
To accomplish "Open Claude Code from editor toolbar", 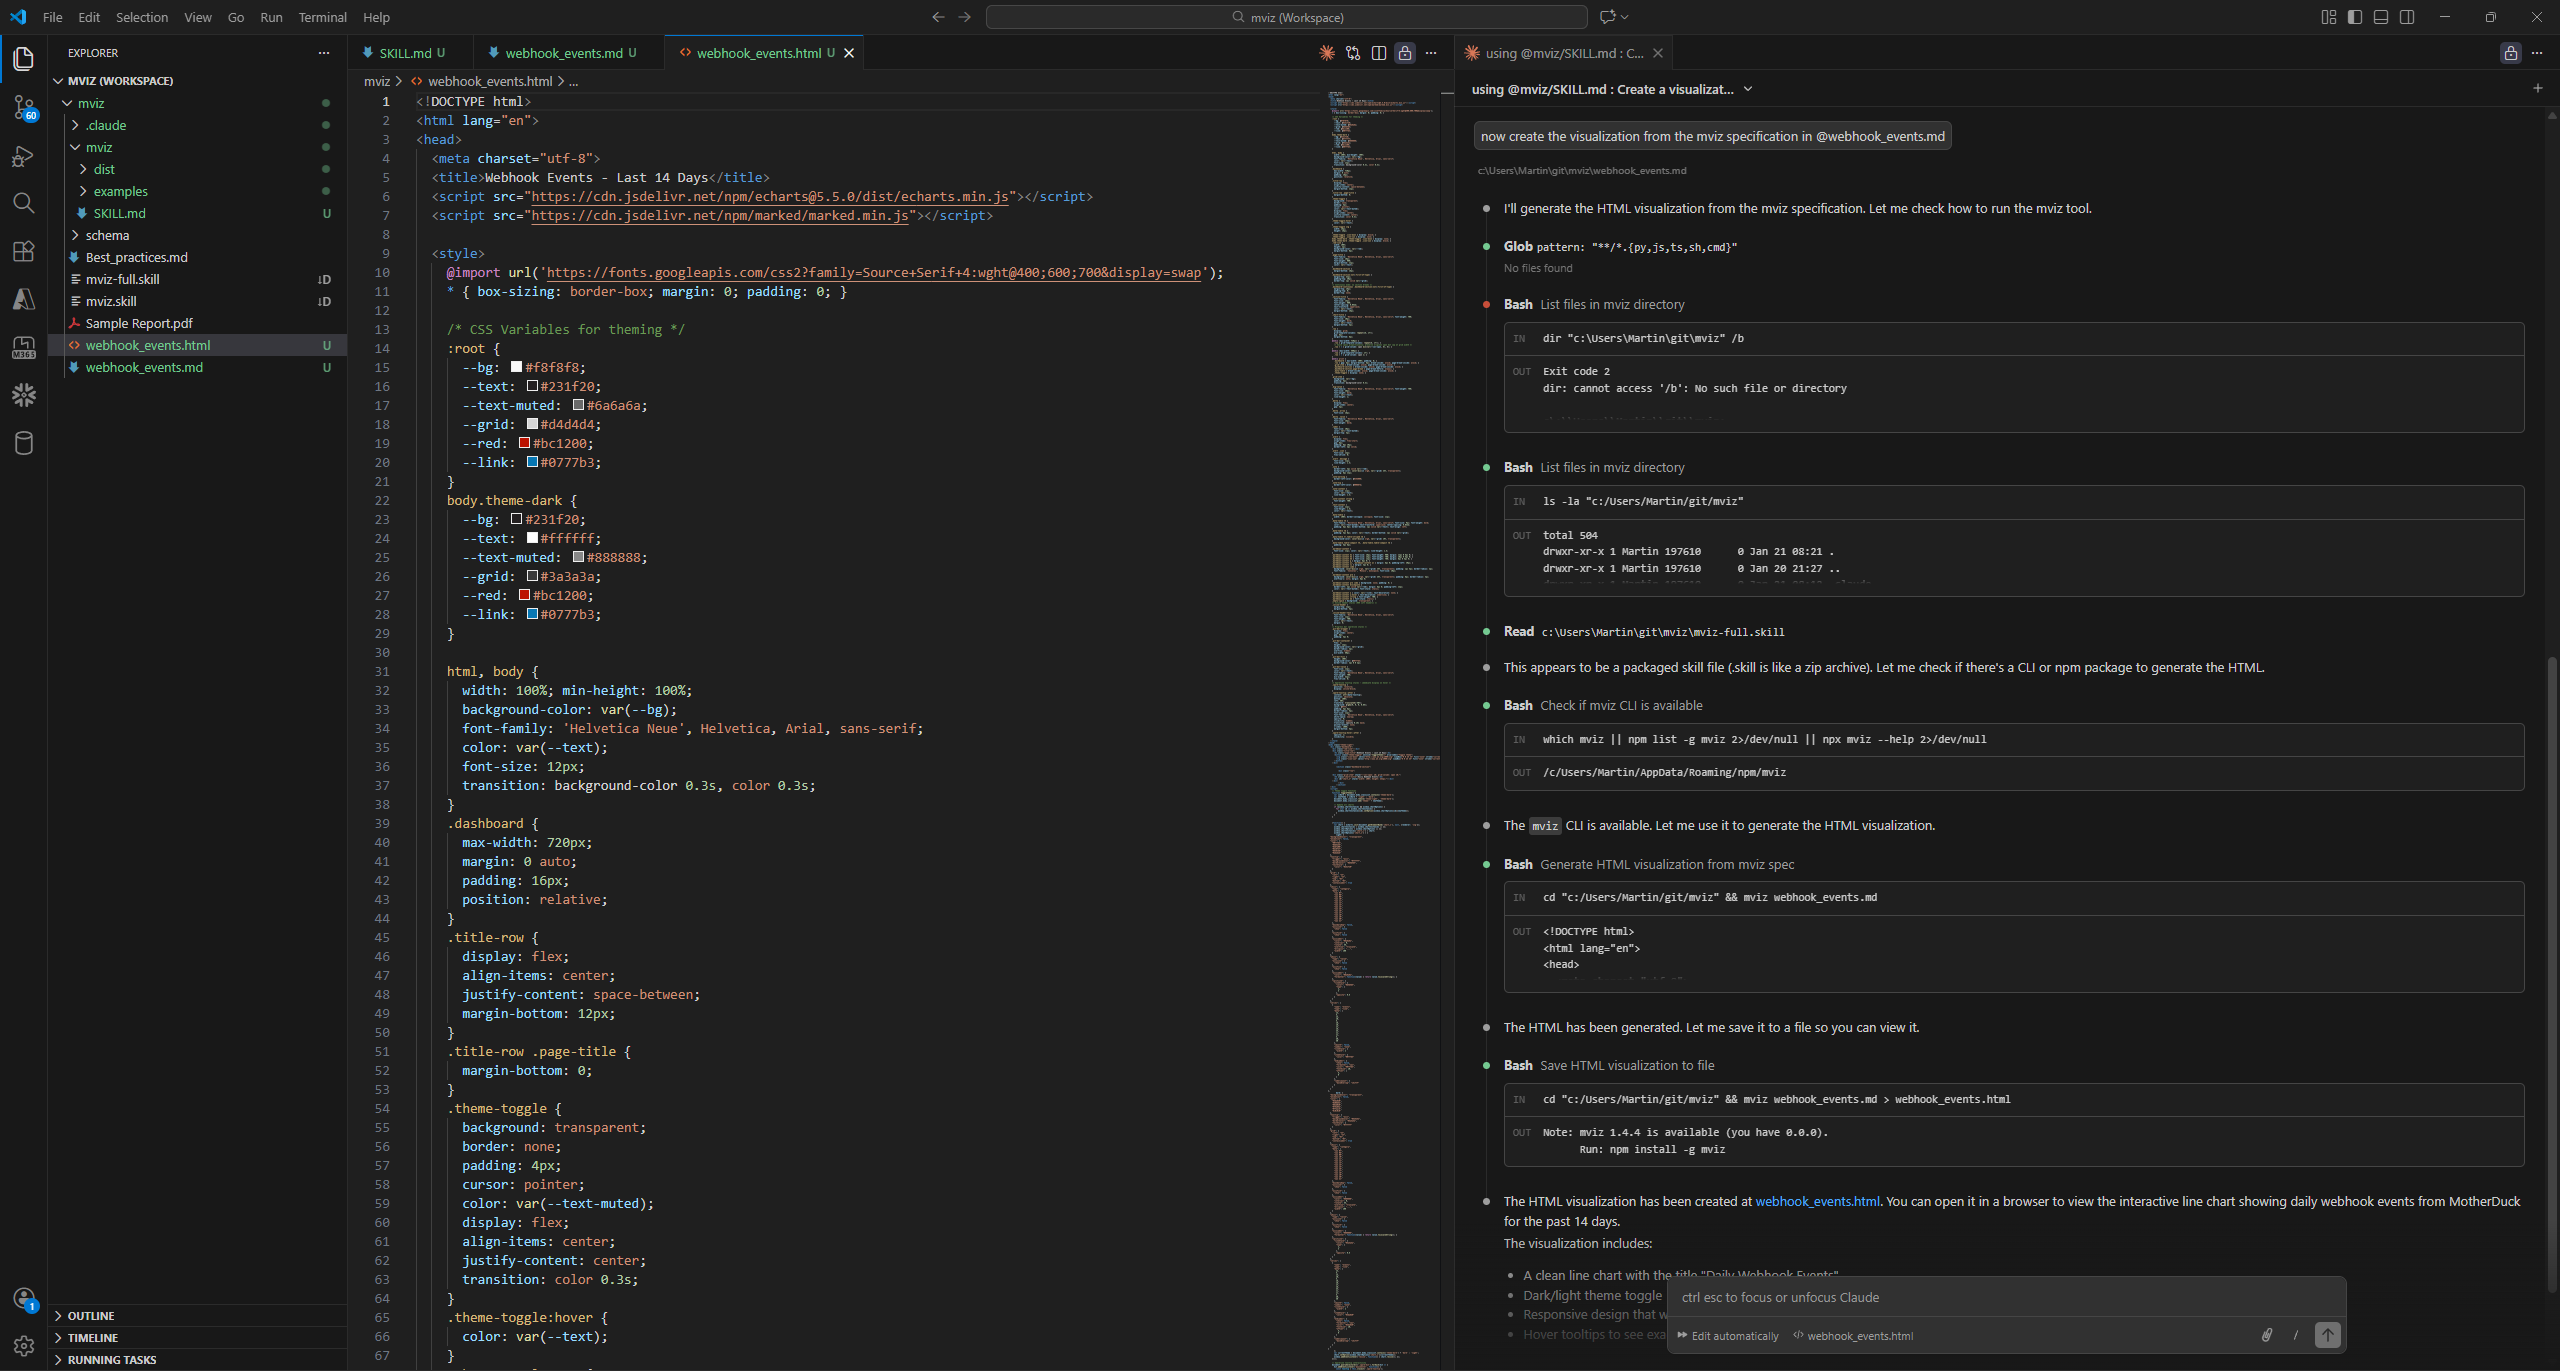I will tap(1327, 53).
